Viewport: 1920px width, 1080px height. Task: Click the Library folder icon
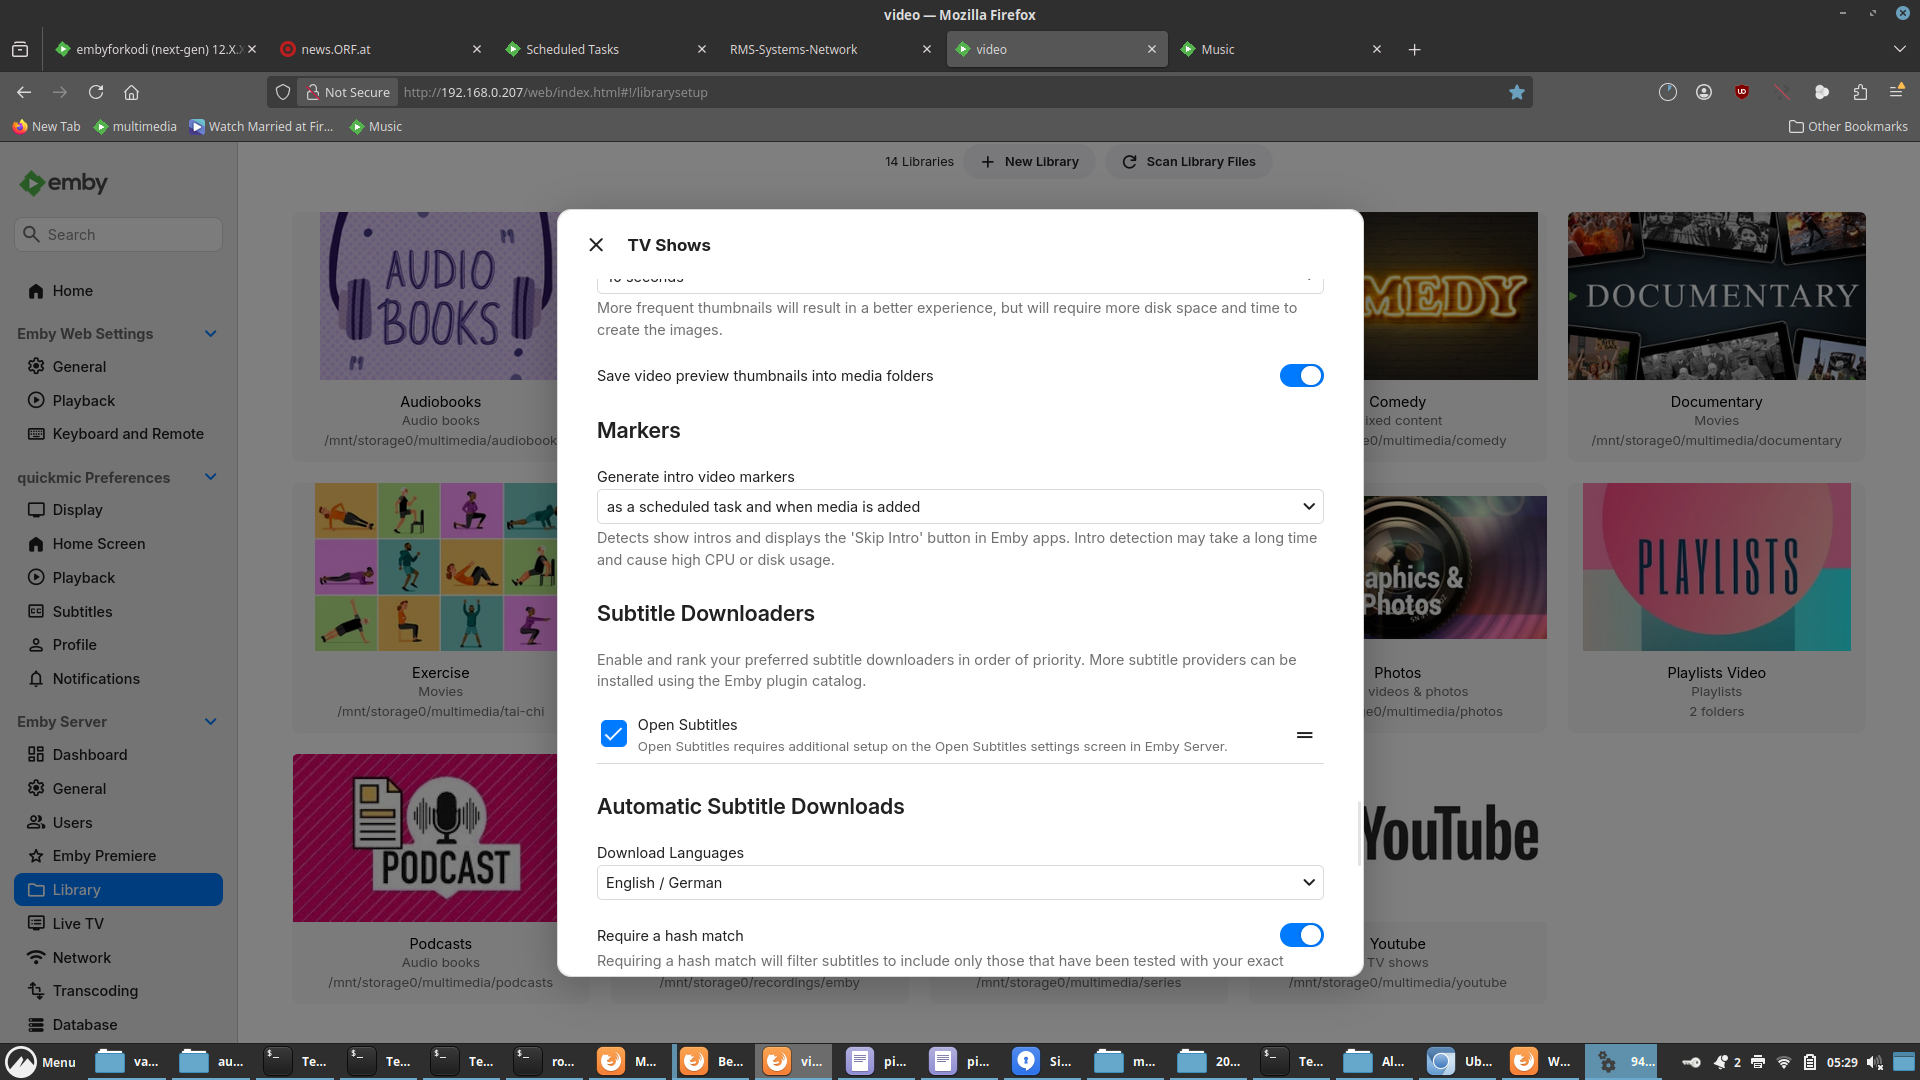[x=36, y=890]
